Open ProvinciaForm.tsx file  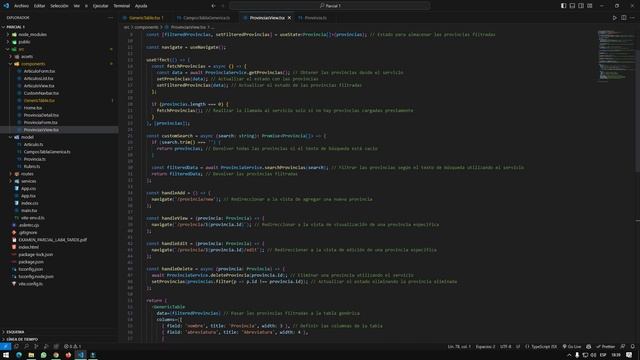click(x=40, y=123)
